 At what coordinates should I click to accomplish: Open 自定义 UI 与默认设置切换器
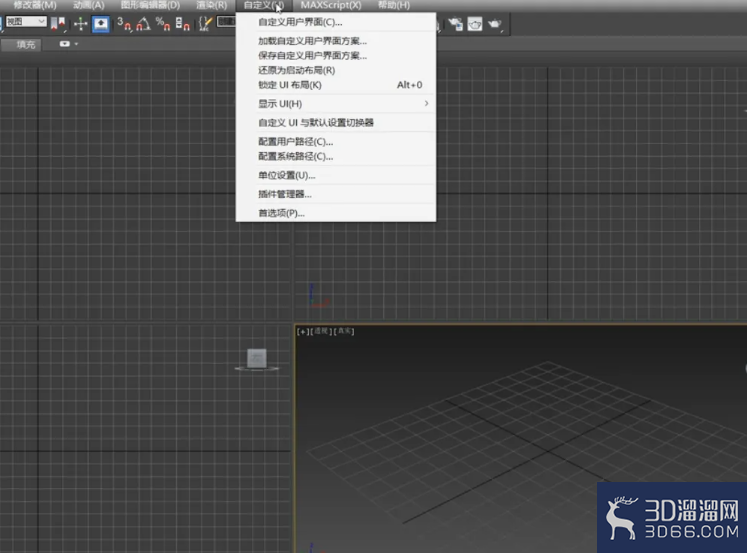tap(336, 123)
